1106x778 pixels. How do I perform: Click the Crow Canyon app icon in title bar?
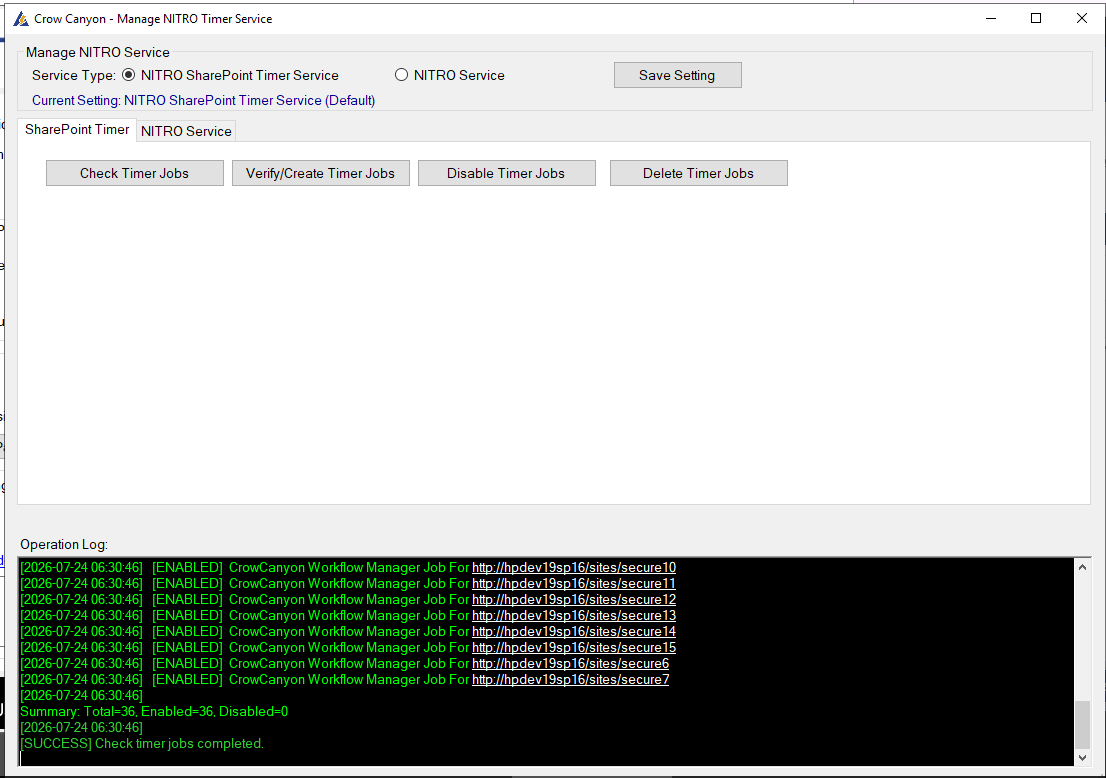(21, 19)
